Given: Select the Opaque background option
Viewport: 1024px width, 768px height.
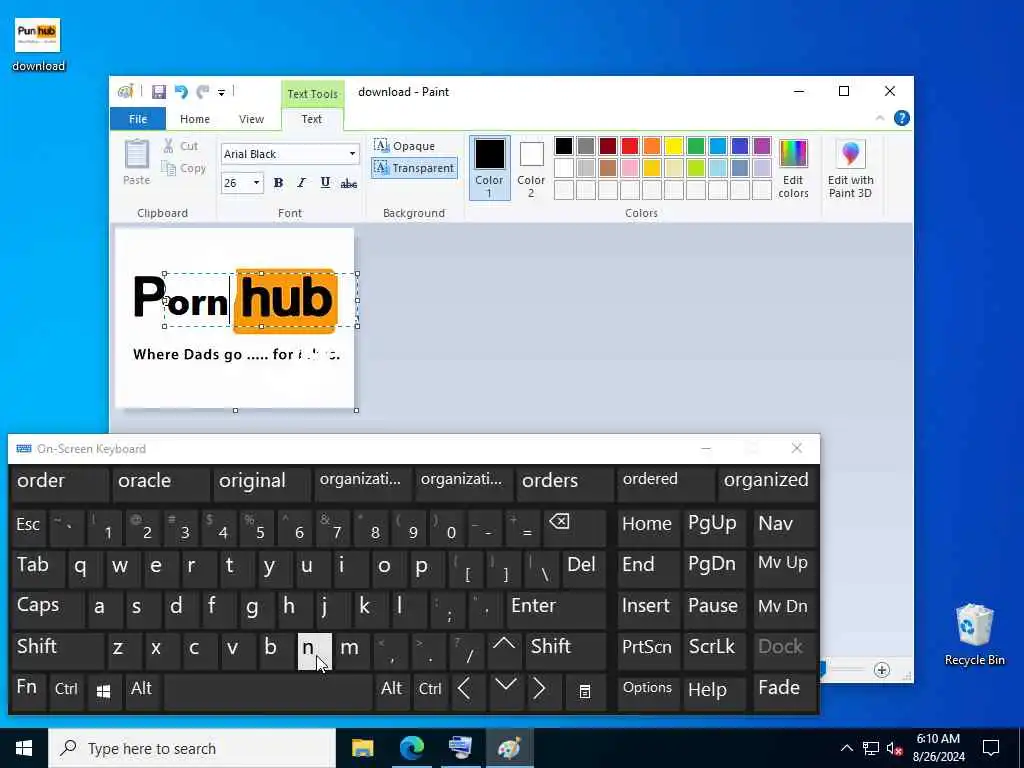Looking at the screenshot, I should point(405,146).
